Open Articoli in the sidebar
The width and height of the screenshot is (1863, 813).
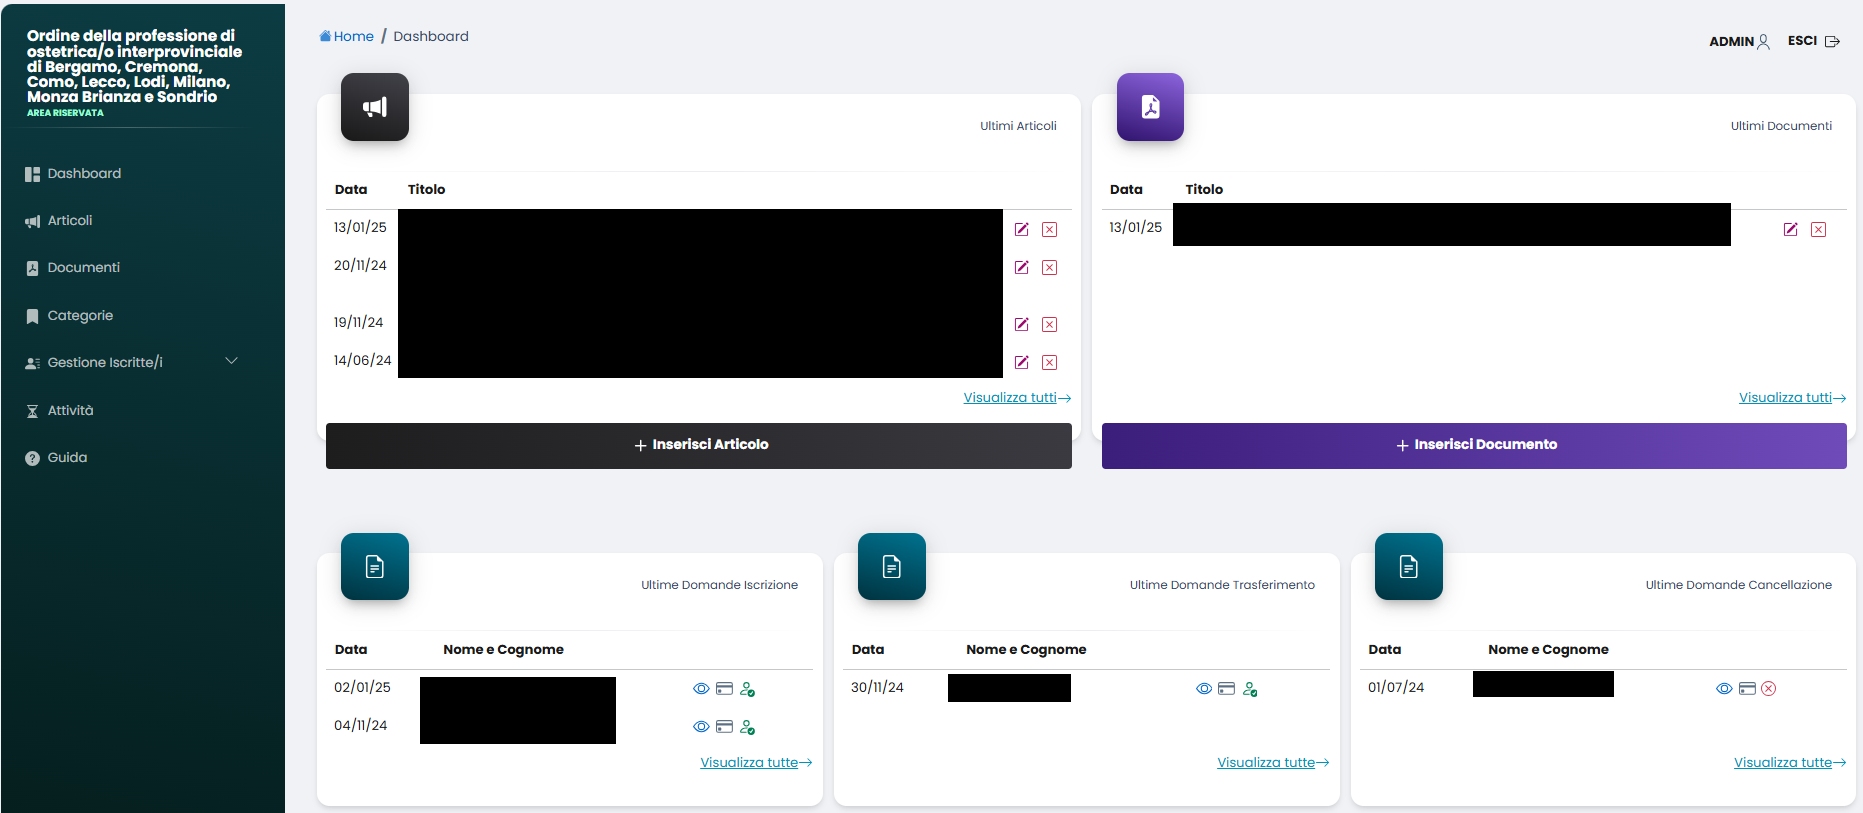[x=69, y=220]
